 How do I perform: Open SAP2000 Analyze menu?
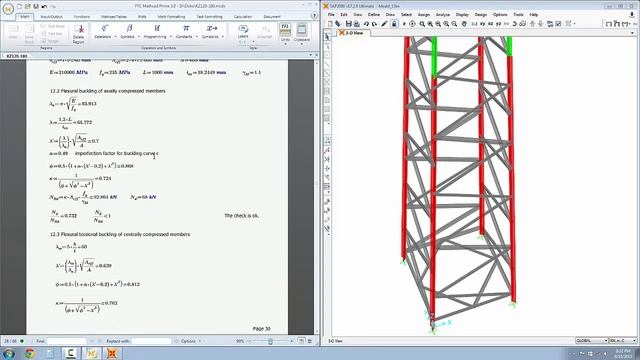tap(443, 15)
